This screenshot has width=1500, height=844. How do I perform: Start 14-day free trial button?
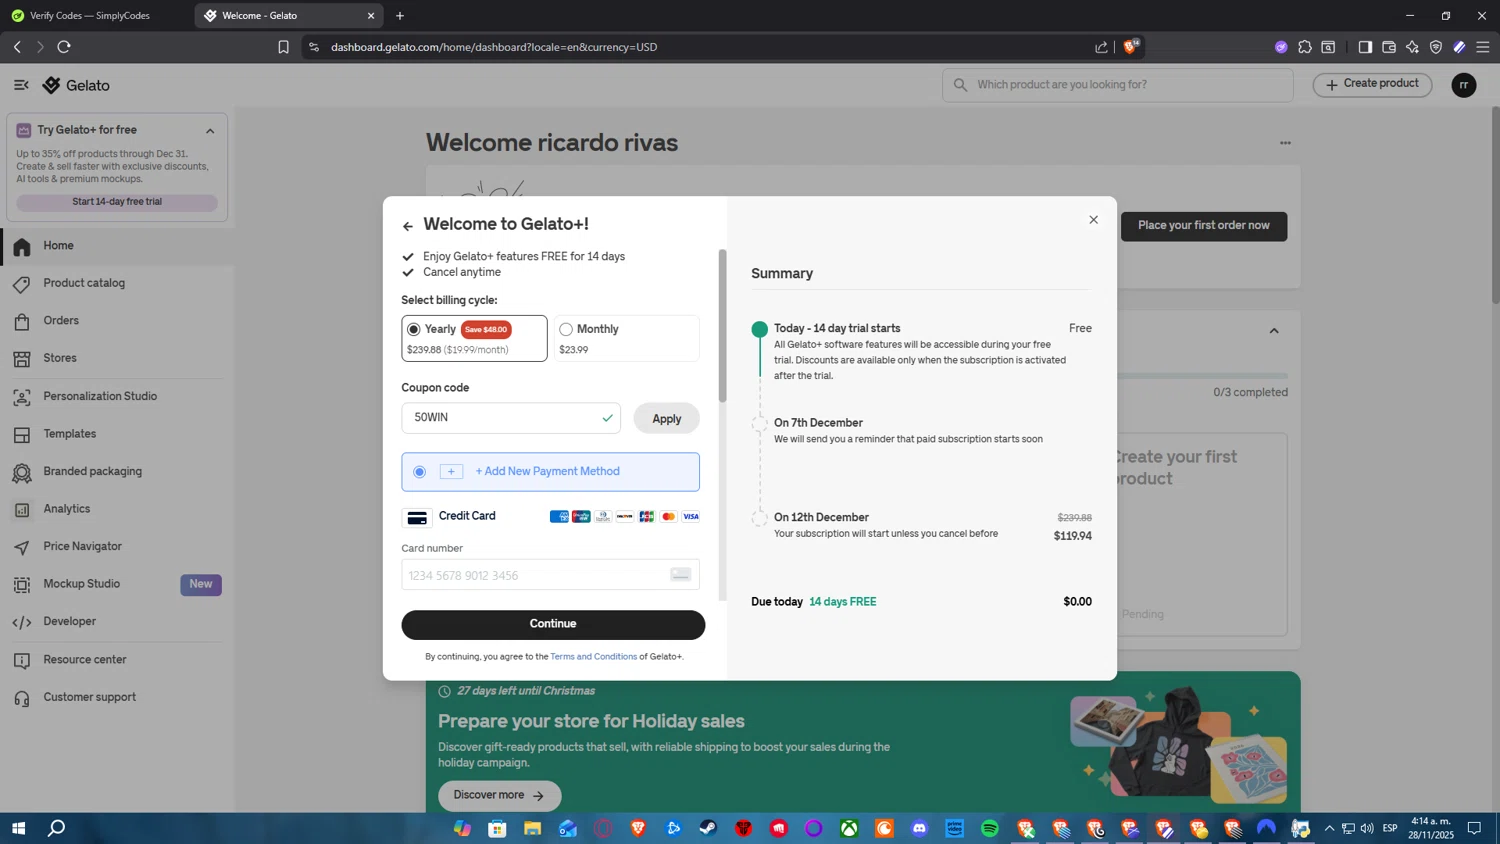pyautogui.click(x=117, y=202)
